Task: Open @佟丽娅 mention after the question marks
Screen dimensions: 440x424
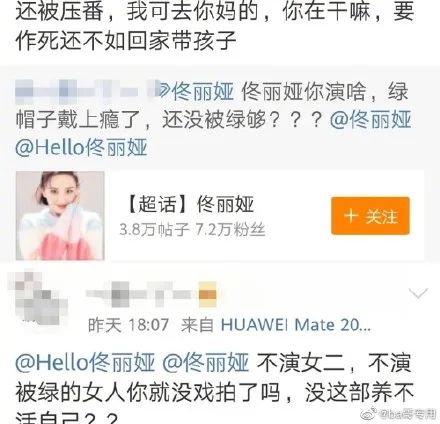Action: [370, 120]
